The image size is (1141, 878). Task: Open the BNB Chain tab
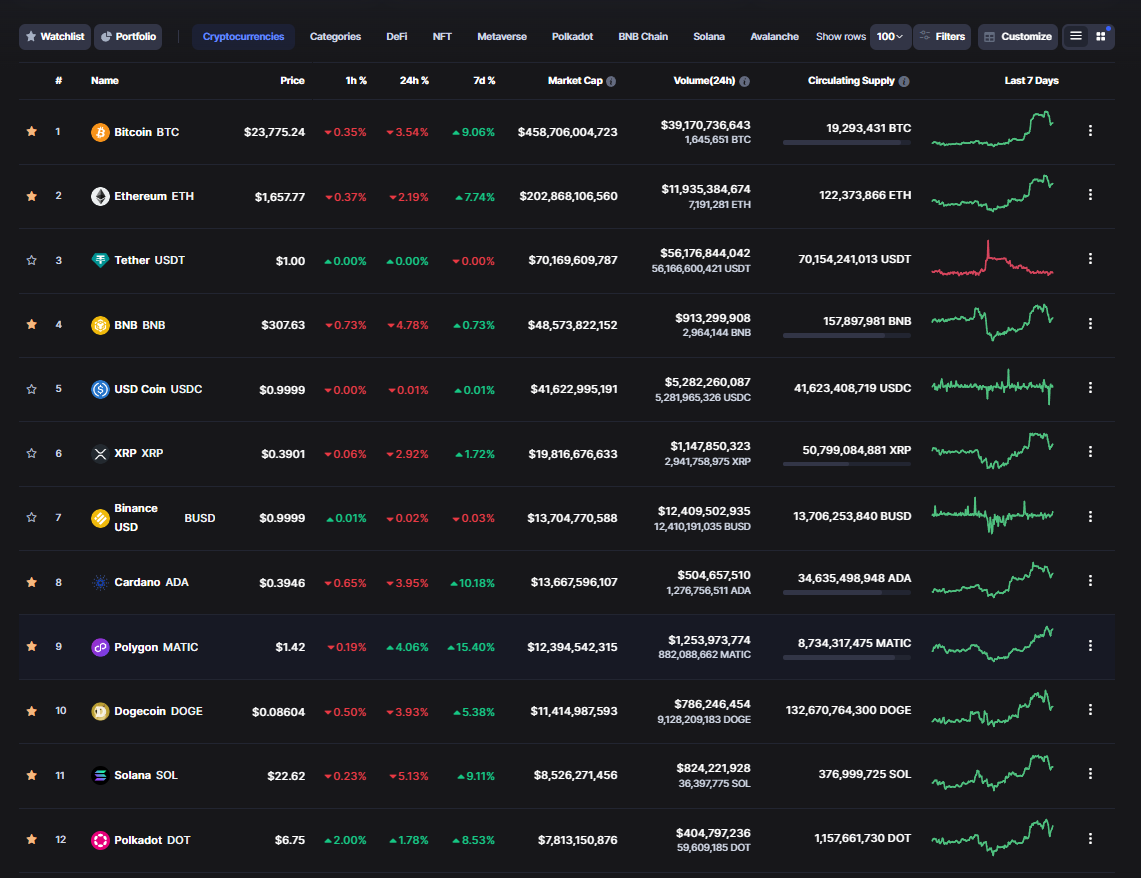643,36
